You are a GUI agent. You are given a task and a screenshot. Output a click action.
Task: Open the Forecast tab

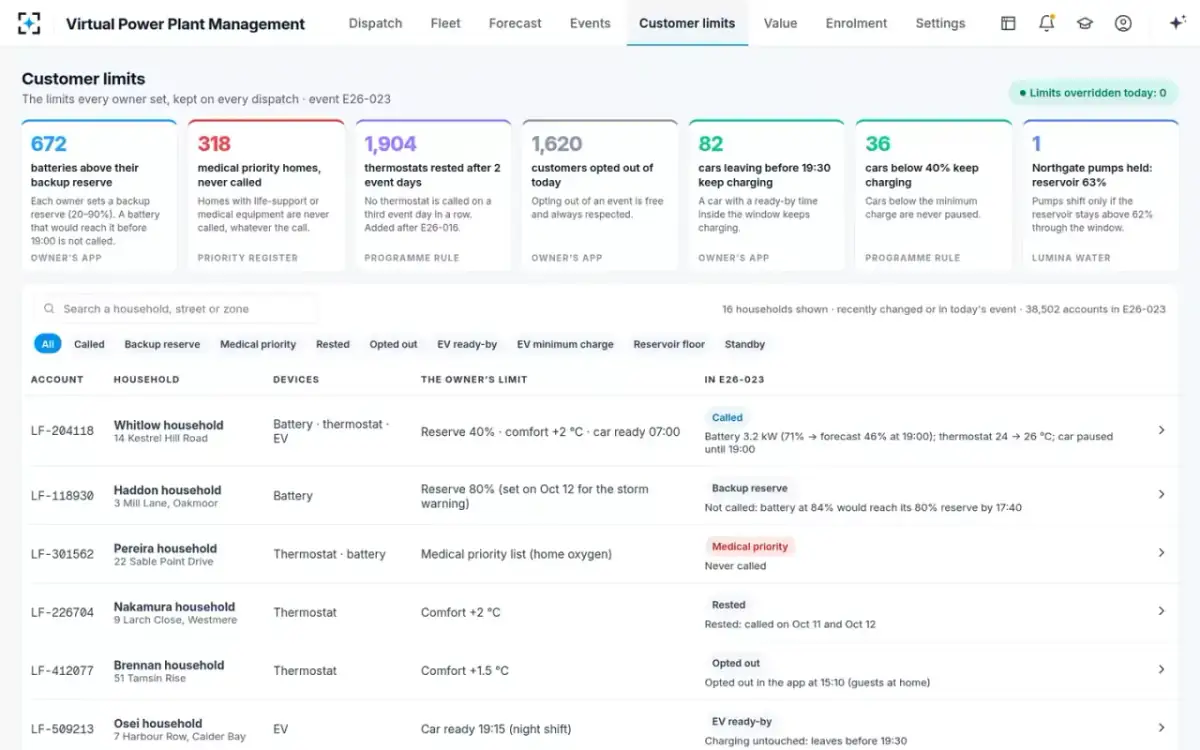[x=515, y=23]
